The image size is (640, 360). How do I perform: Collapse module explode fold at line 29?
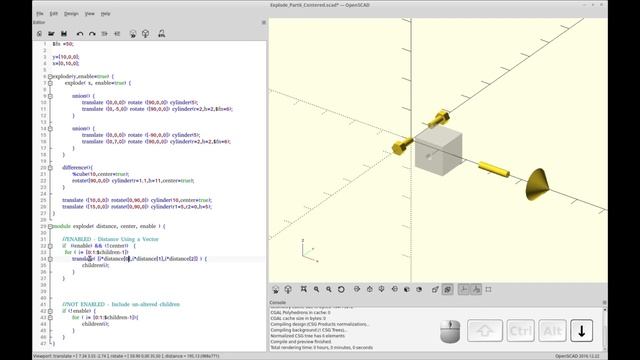tap(50, 226)
